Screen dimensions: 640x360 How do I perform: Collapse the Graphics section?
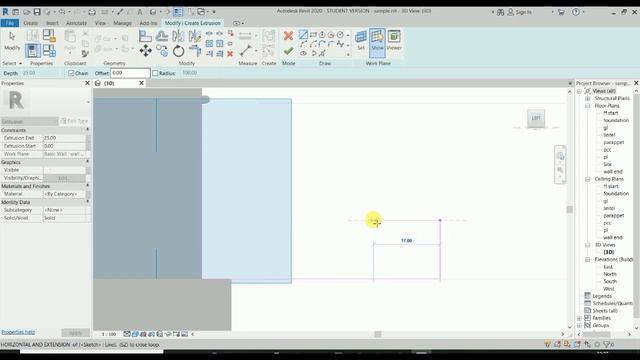[87, 162]
